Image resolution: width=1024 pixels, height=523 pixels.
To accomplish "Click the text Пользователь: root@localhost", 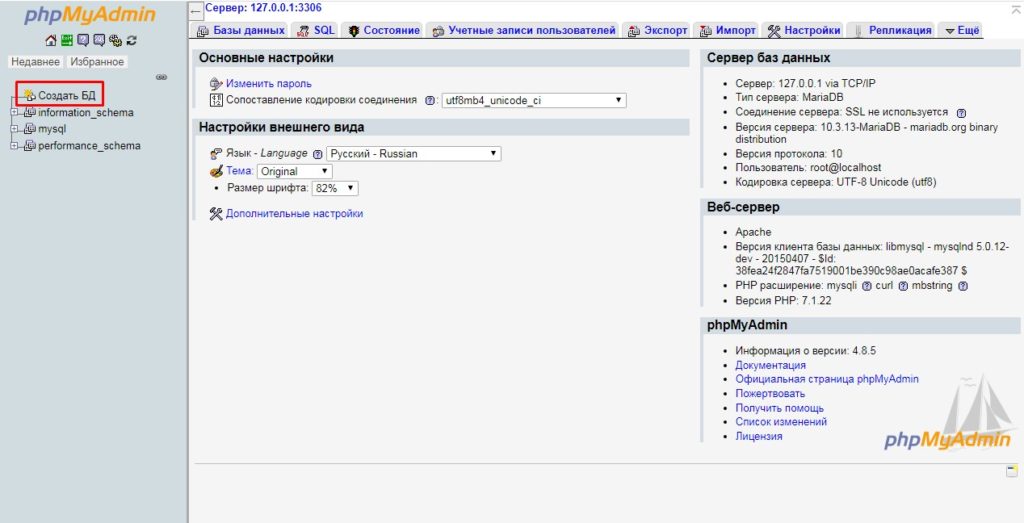I will pyautogui.click(x=808, y=168).
